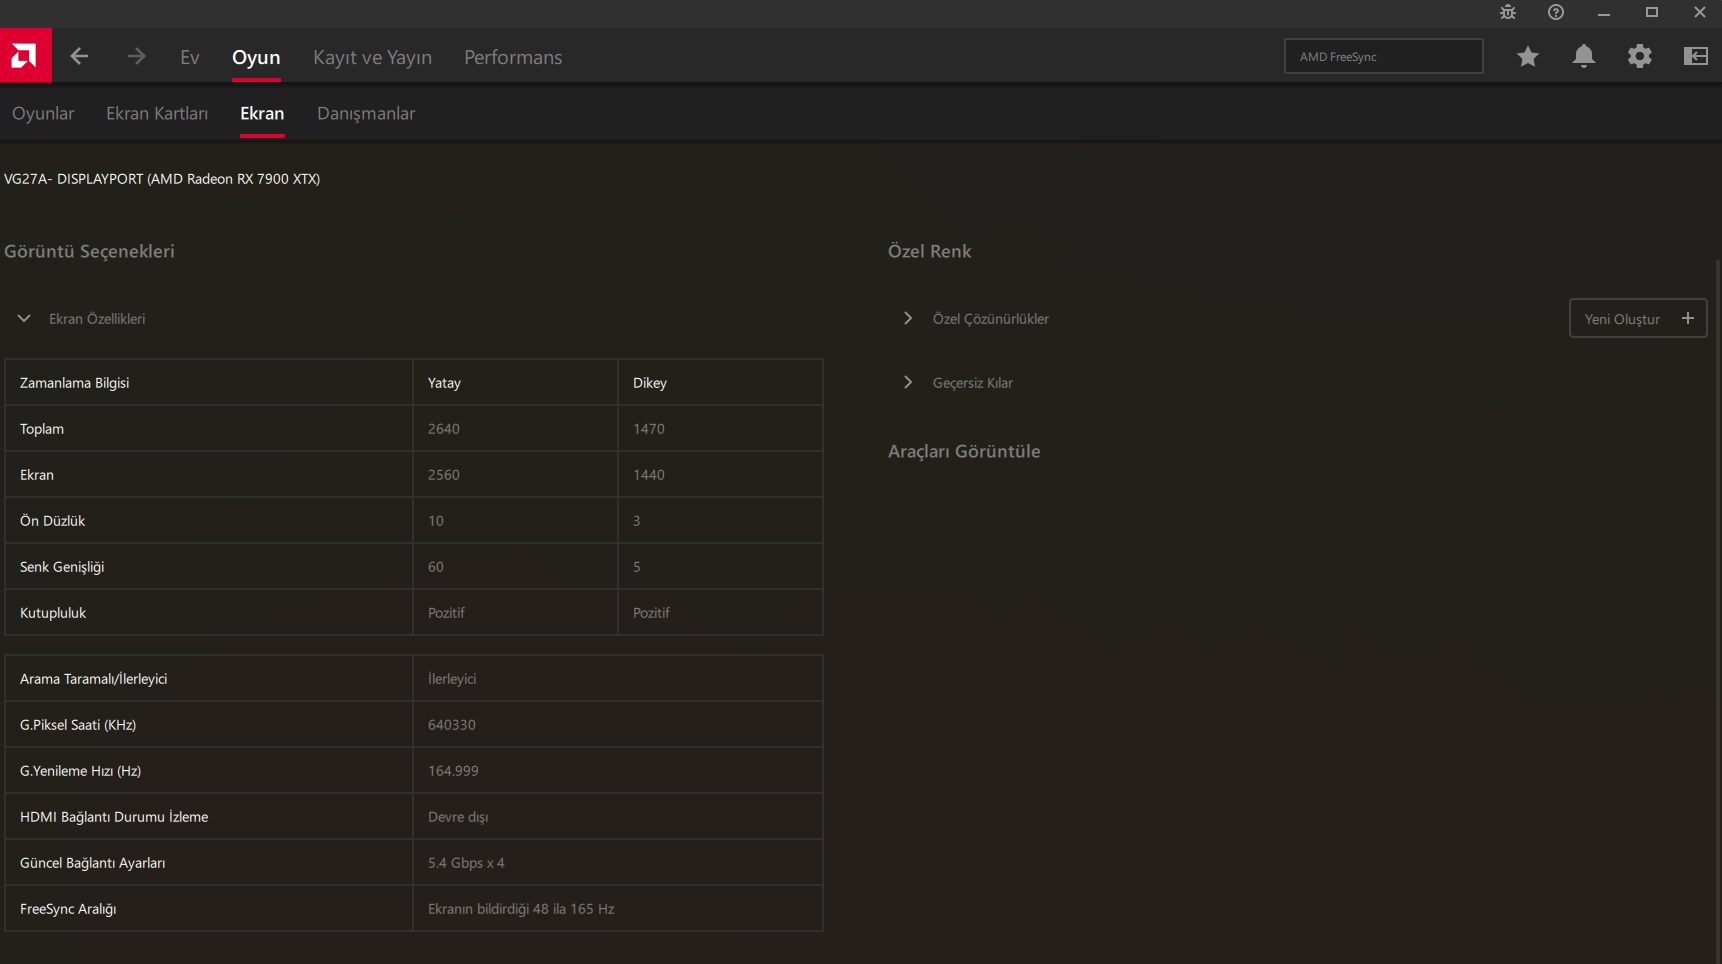Select the Ekran sub-tab
This screenshot has height=964, width=1722.
262,113
